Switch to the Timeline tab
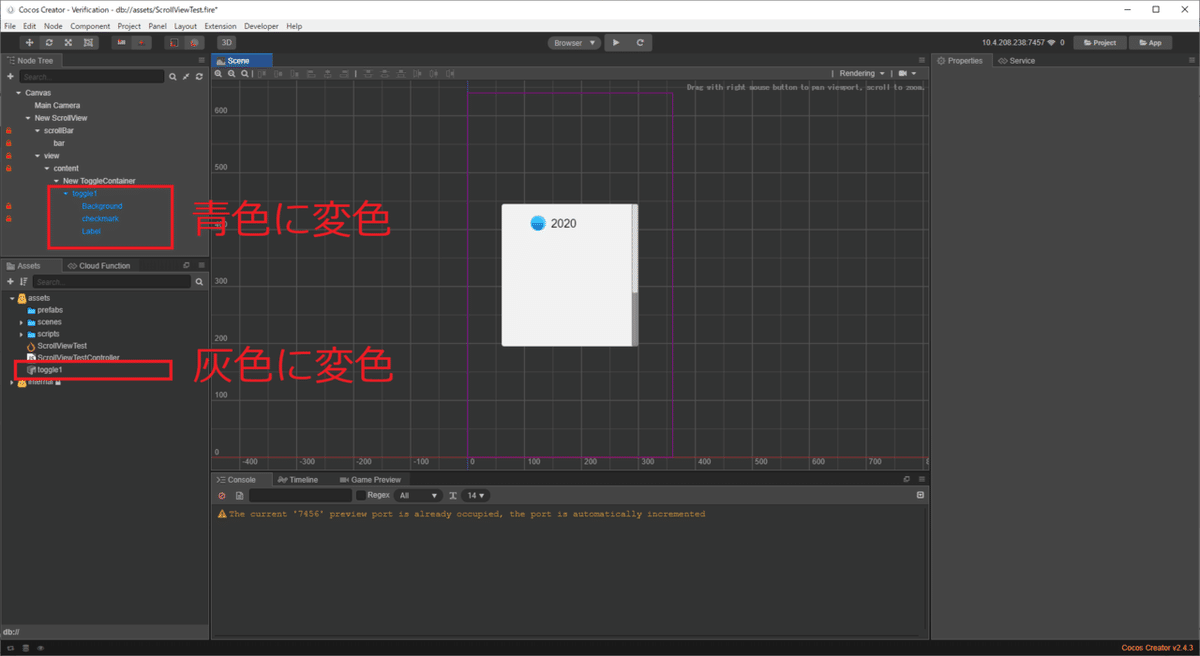Image resolution: width=1200 pixels, height=656 pixels. (298, 480)
